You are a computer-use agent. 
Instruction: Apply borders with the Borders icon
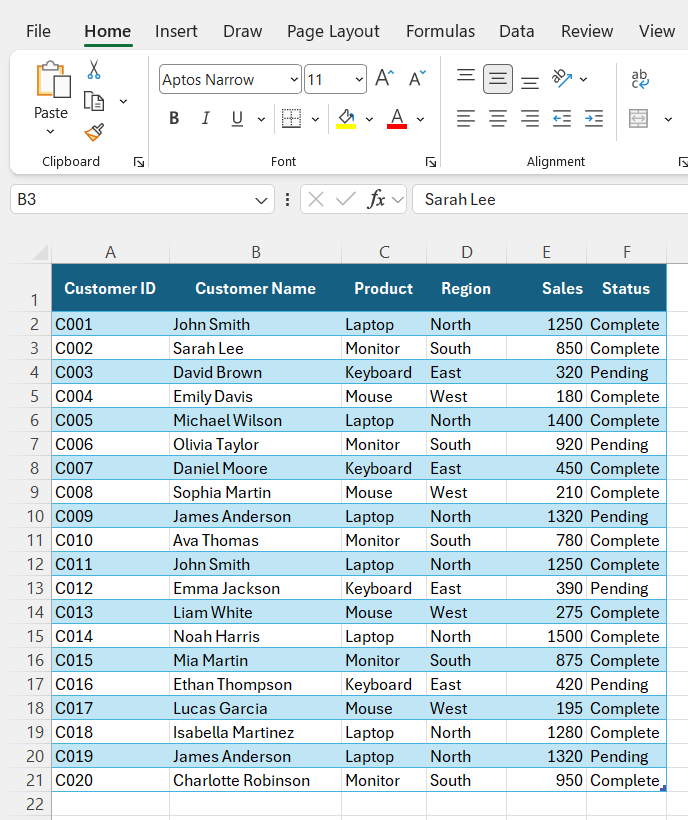(x=291, y=119)
